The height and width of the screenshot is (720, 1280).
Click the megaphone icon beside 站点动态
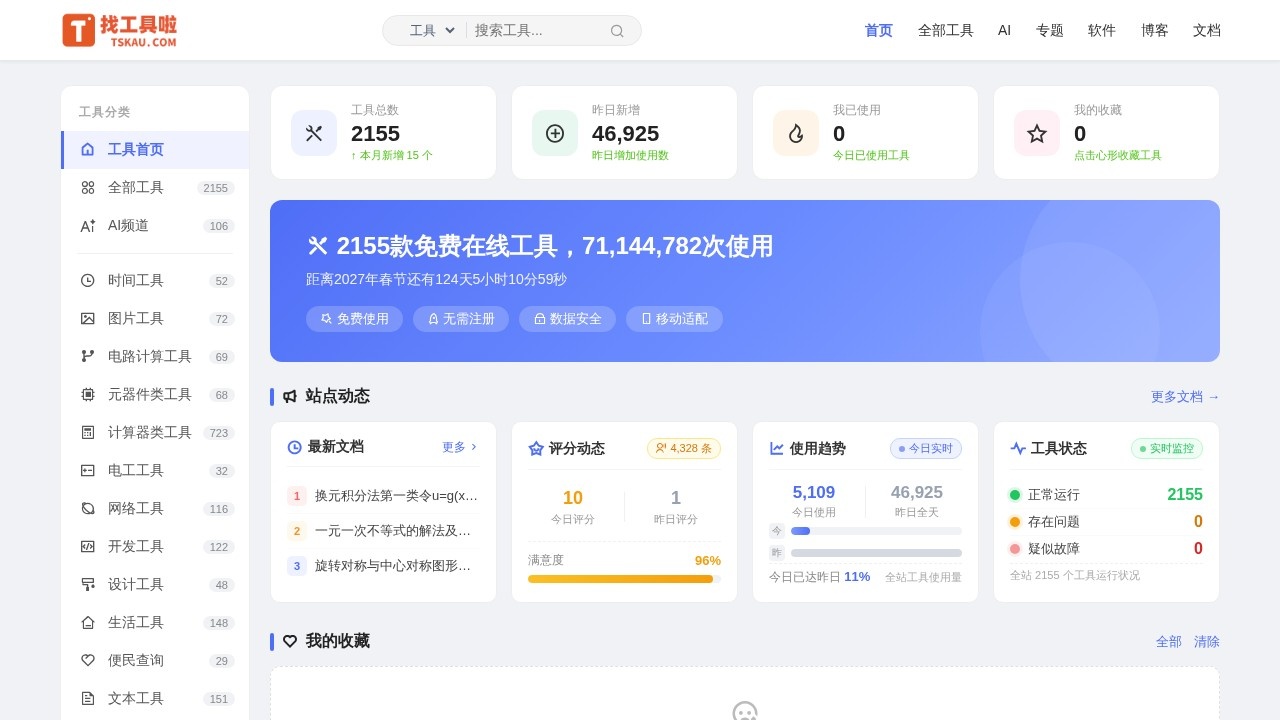point(290,397)
